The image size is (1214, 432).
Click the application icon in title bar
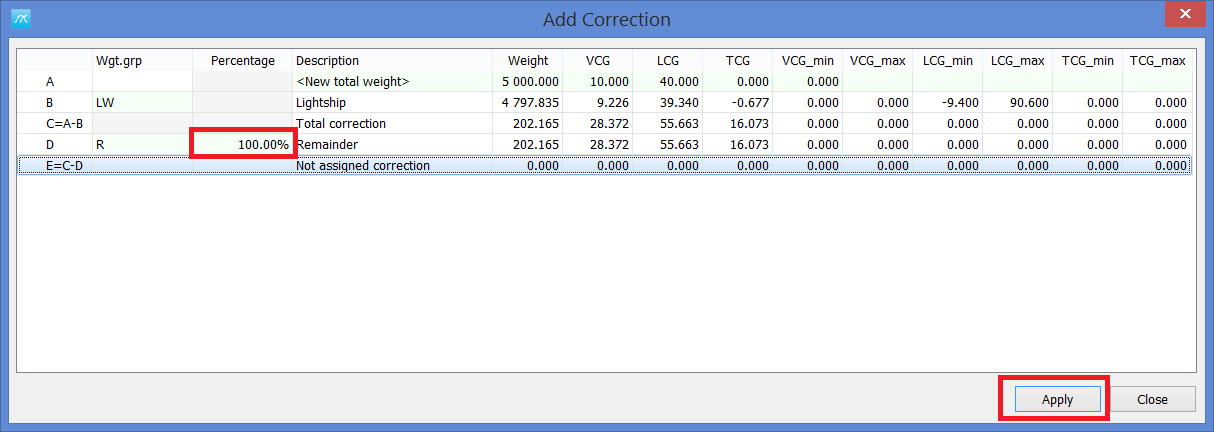click(21, 19)
